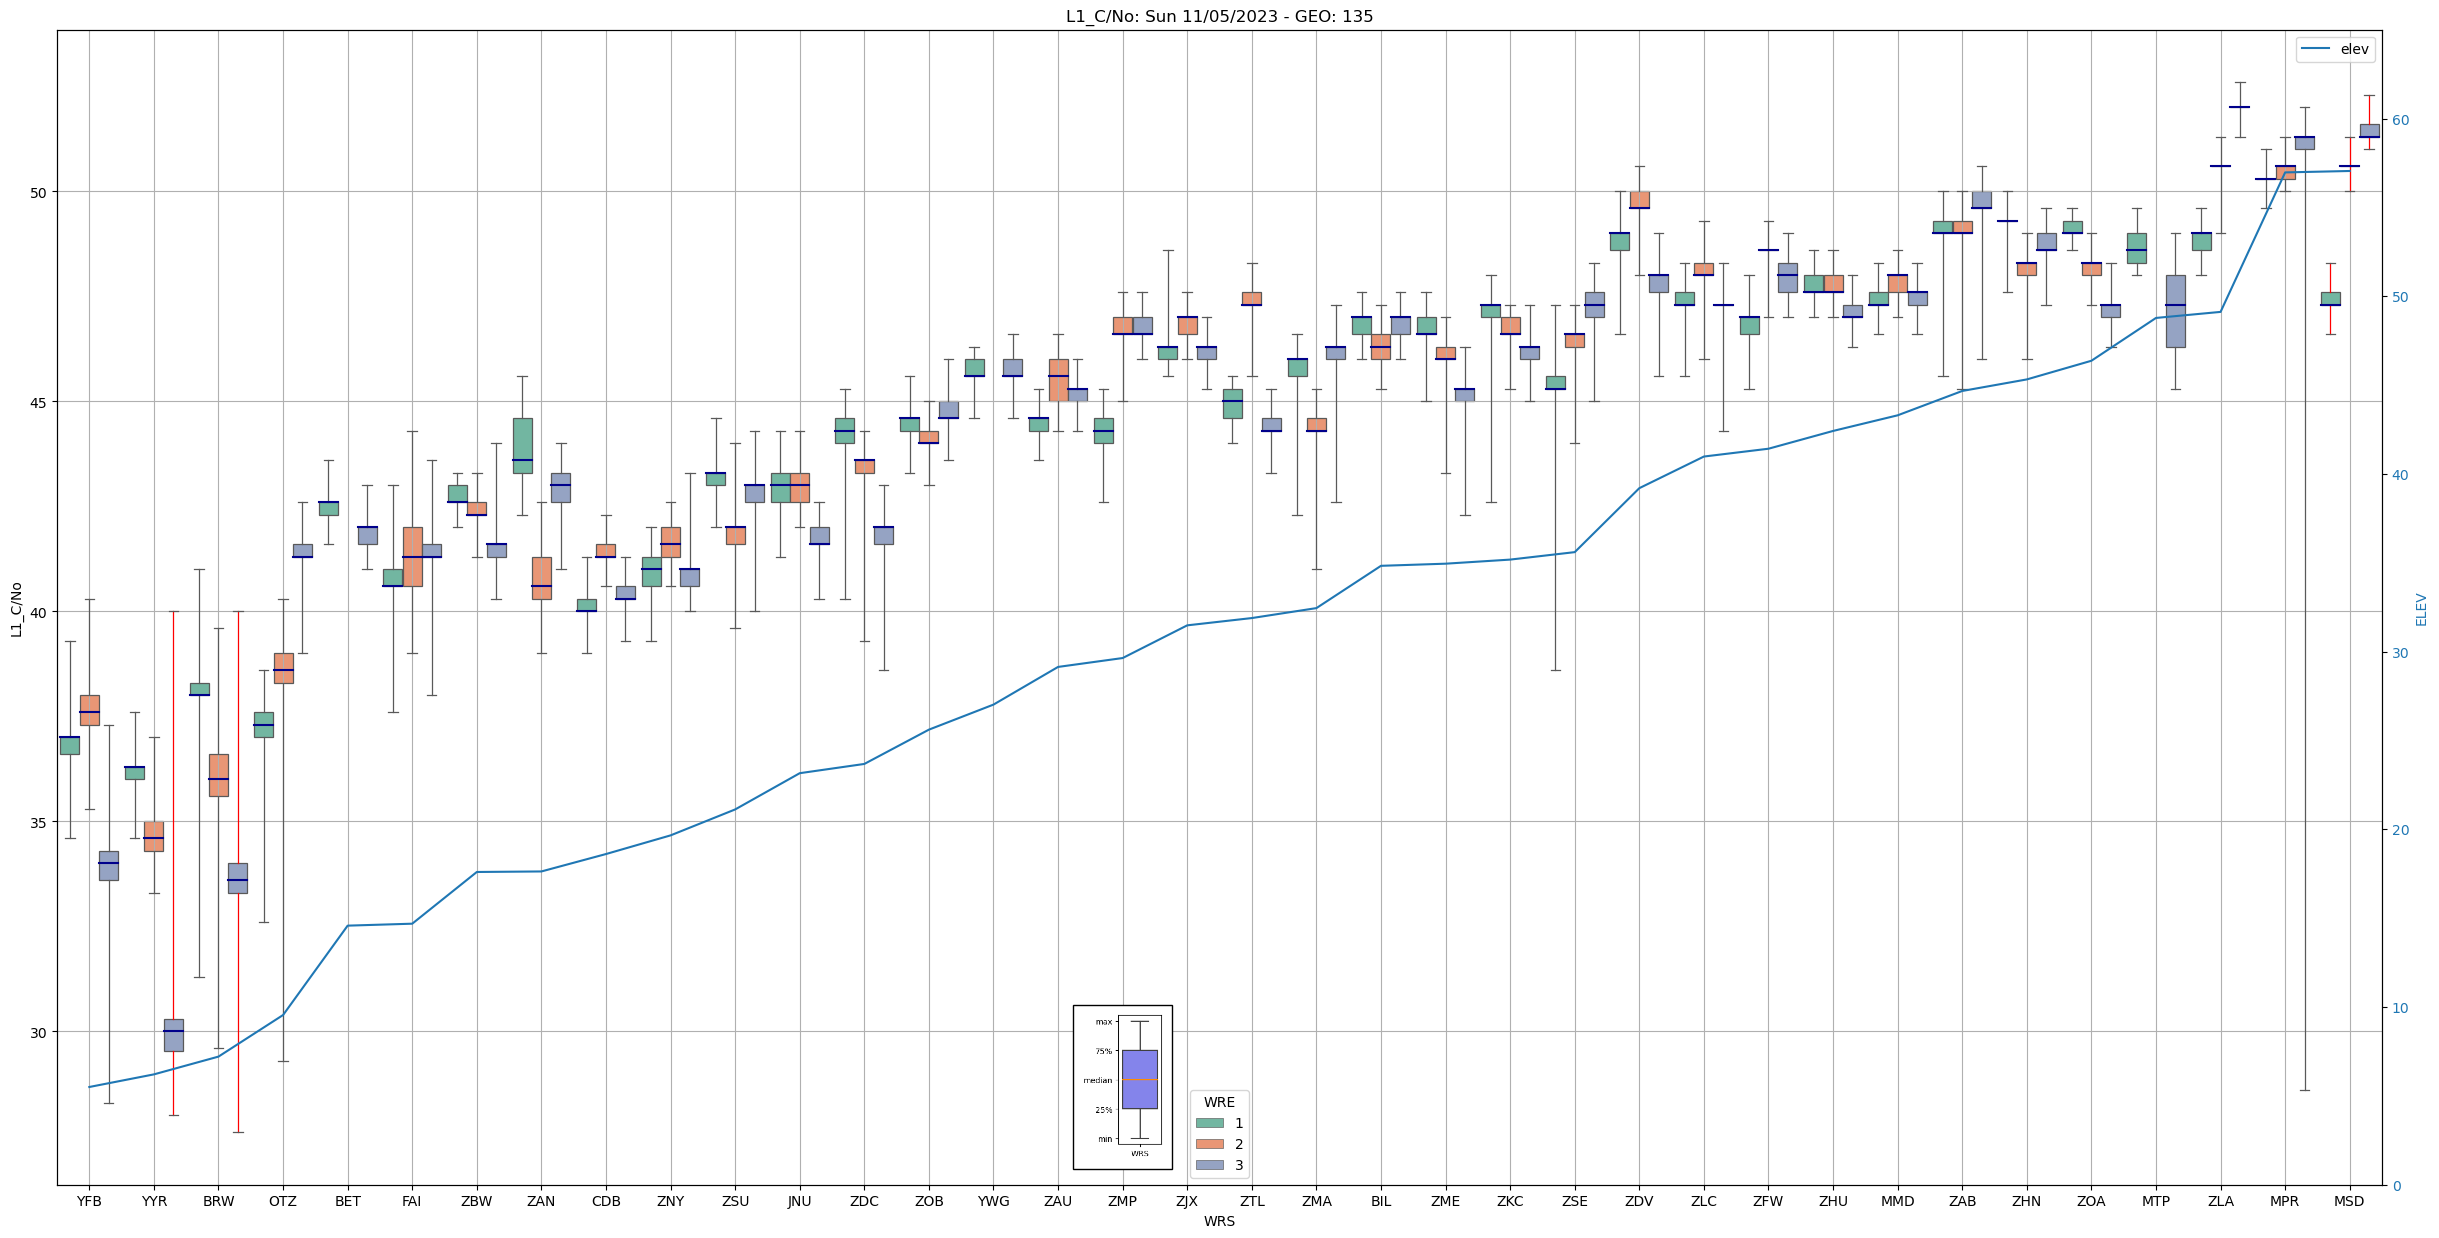Image resolution: width=2439 pixels, height=1238 pixels.
Task: Click the ZFW x-axis label
Action: click(x=1769, y=1201)
